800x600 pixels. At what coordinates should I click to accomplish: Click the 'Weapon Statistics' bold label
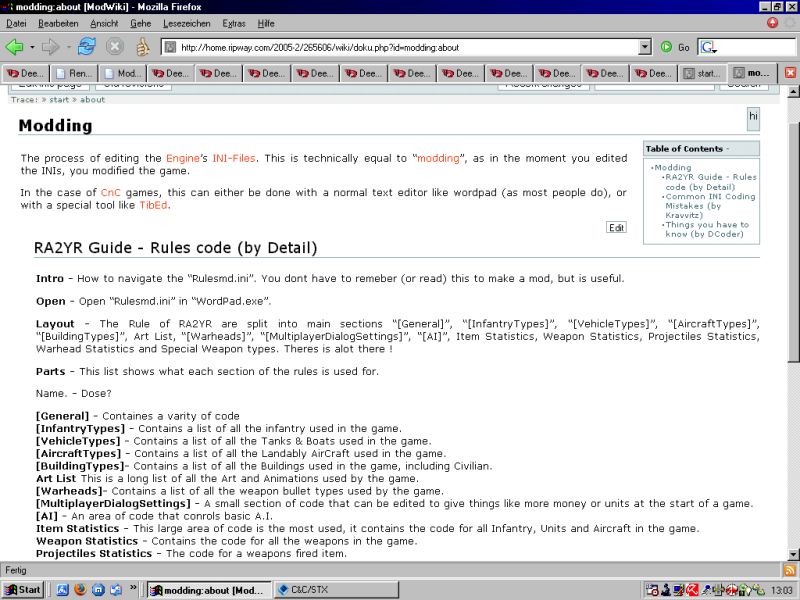(x=87, y=541)
